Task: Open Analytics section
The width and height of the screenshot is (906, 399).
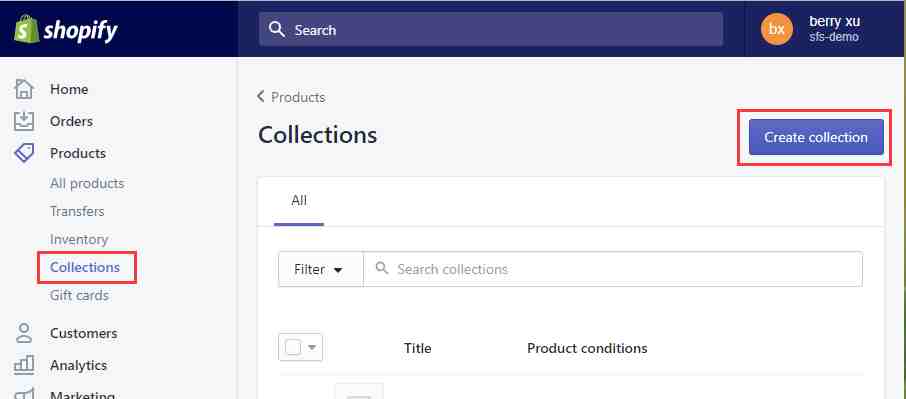Action: 79,366
